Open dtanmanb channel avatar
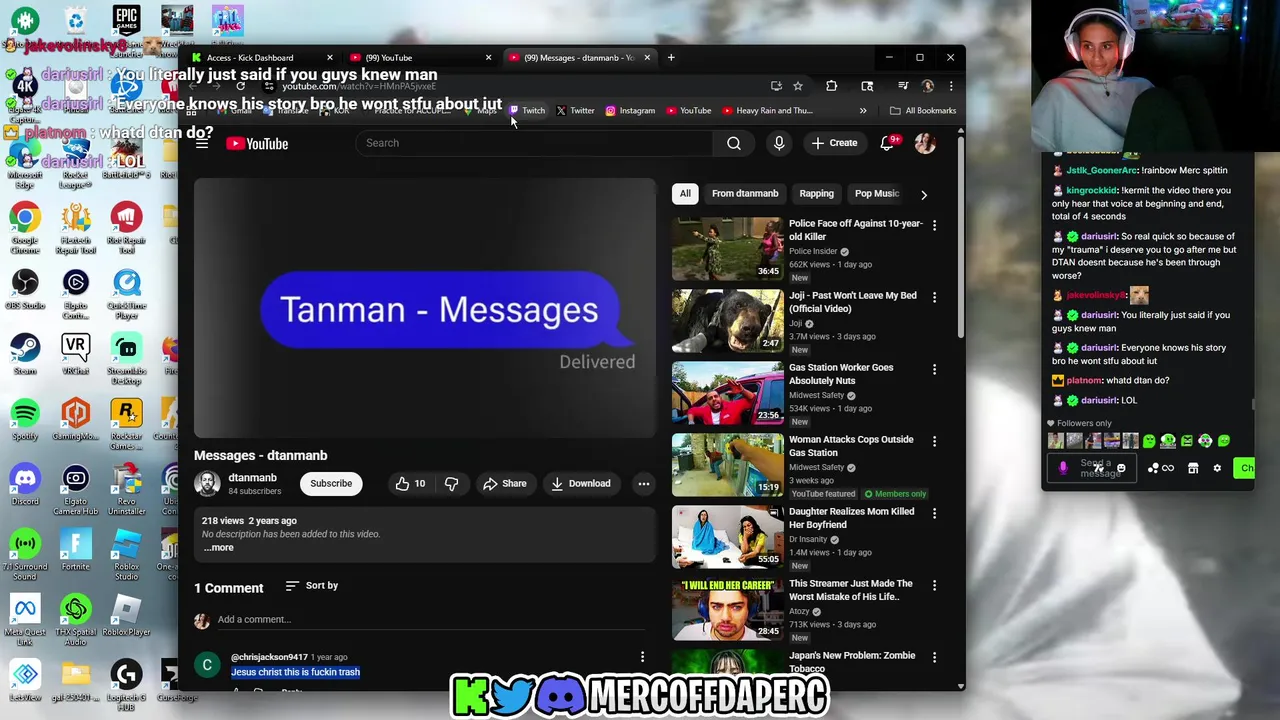1280x720 pixels. click(x=207, y=483)
